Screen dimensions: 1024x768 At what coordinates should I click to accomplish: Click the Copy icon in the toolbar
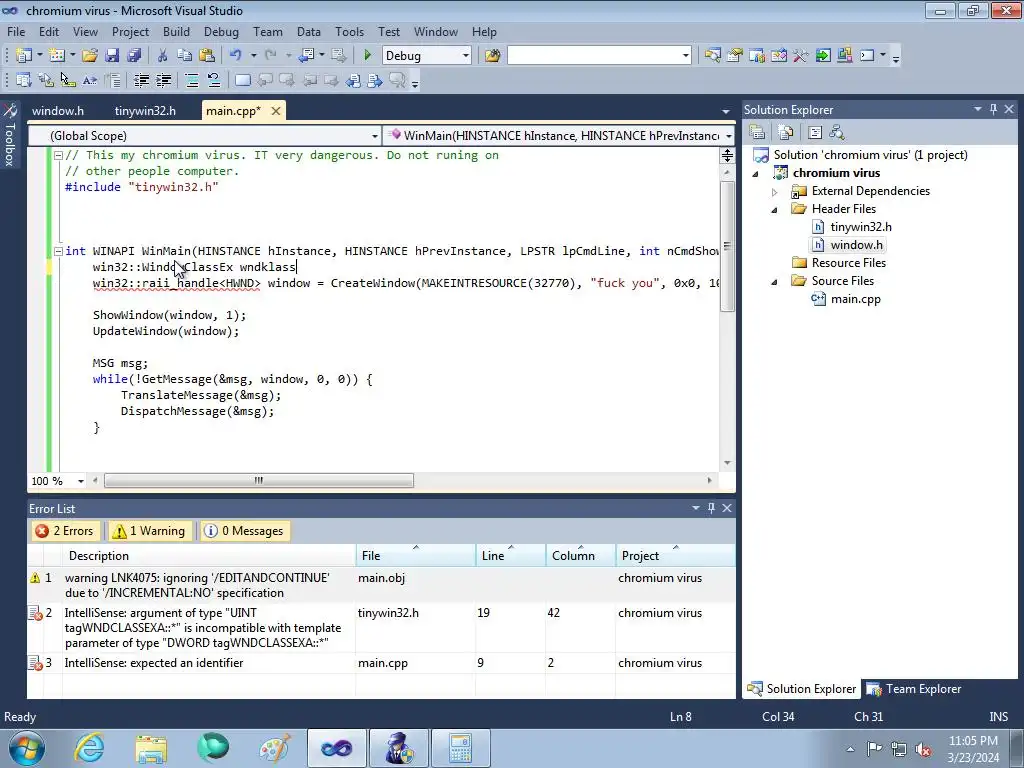[x=185, y=56]
